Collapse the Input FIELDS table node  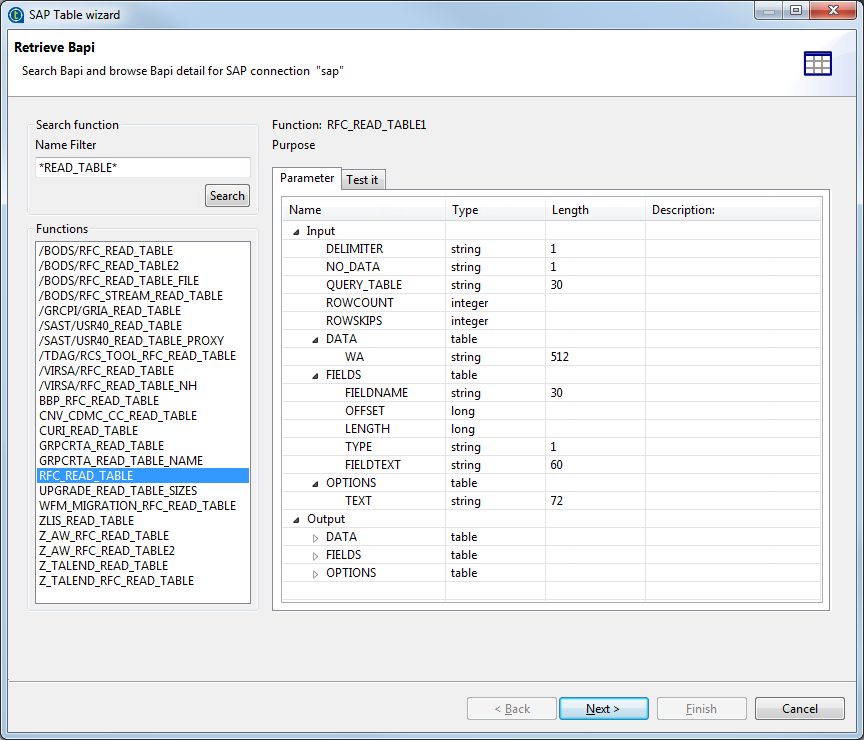(x=316, y=375)
